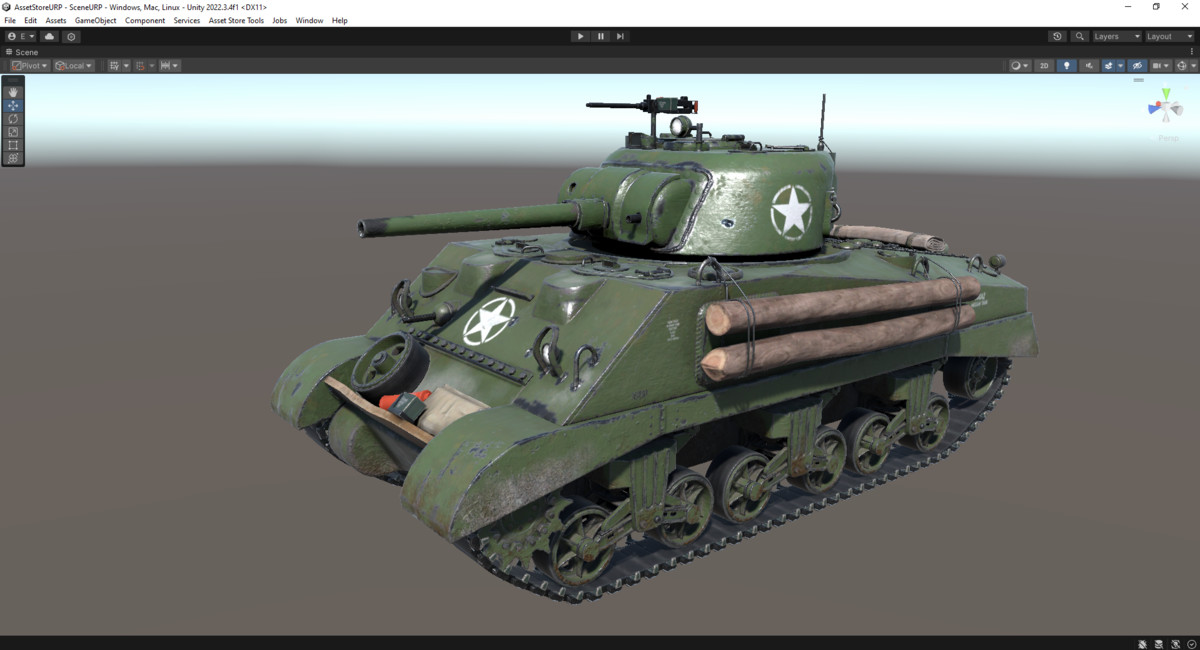This screenshot has width=1200, height=650.
Task: Click the snap increment icon
Action: click(x=165, y=66)
